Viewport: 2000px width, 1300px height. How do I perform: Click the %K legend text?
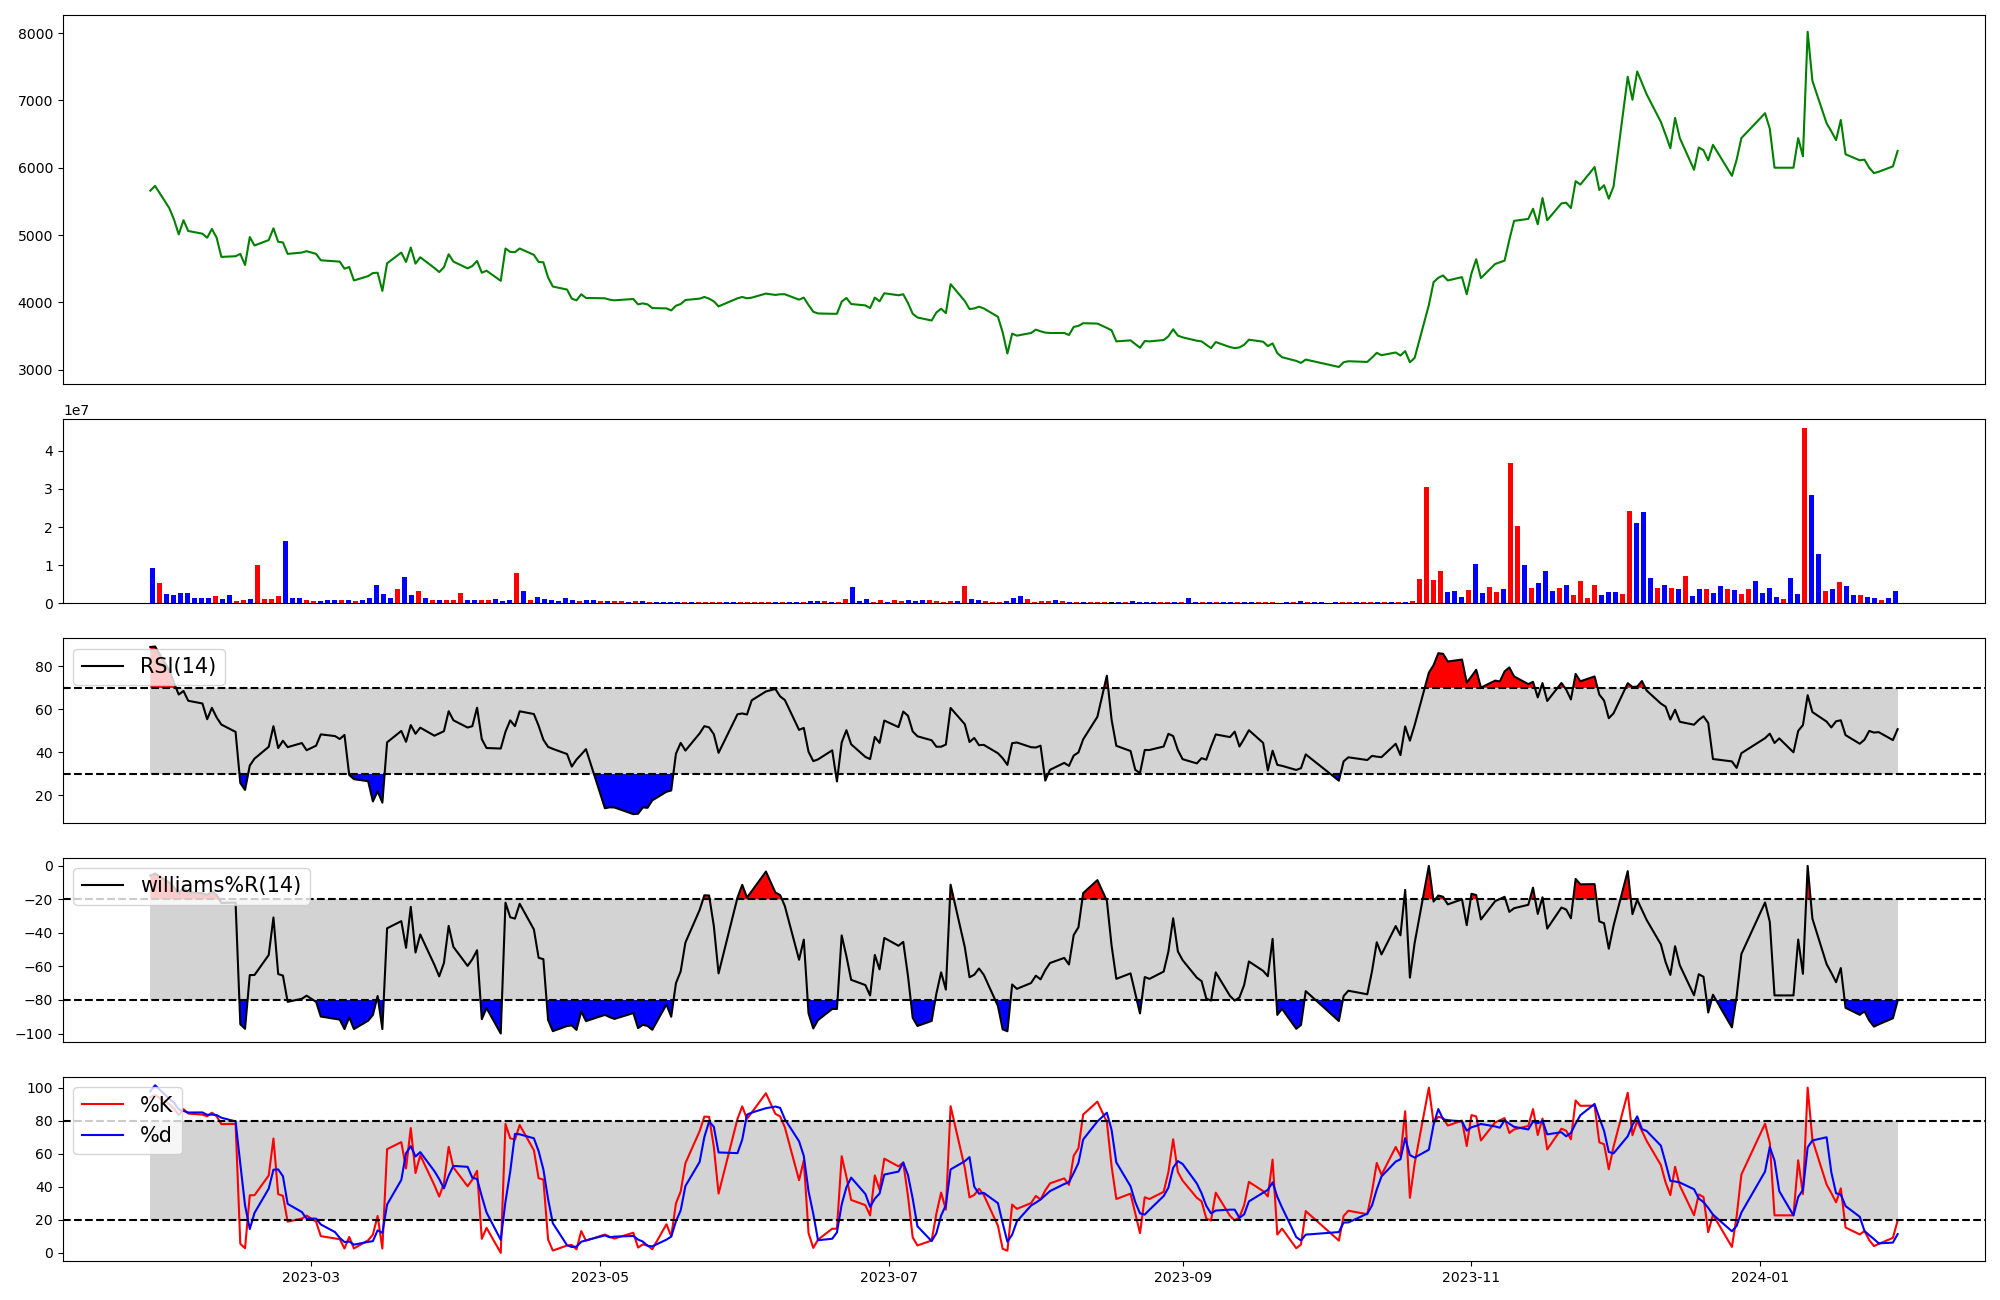156,1105
